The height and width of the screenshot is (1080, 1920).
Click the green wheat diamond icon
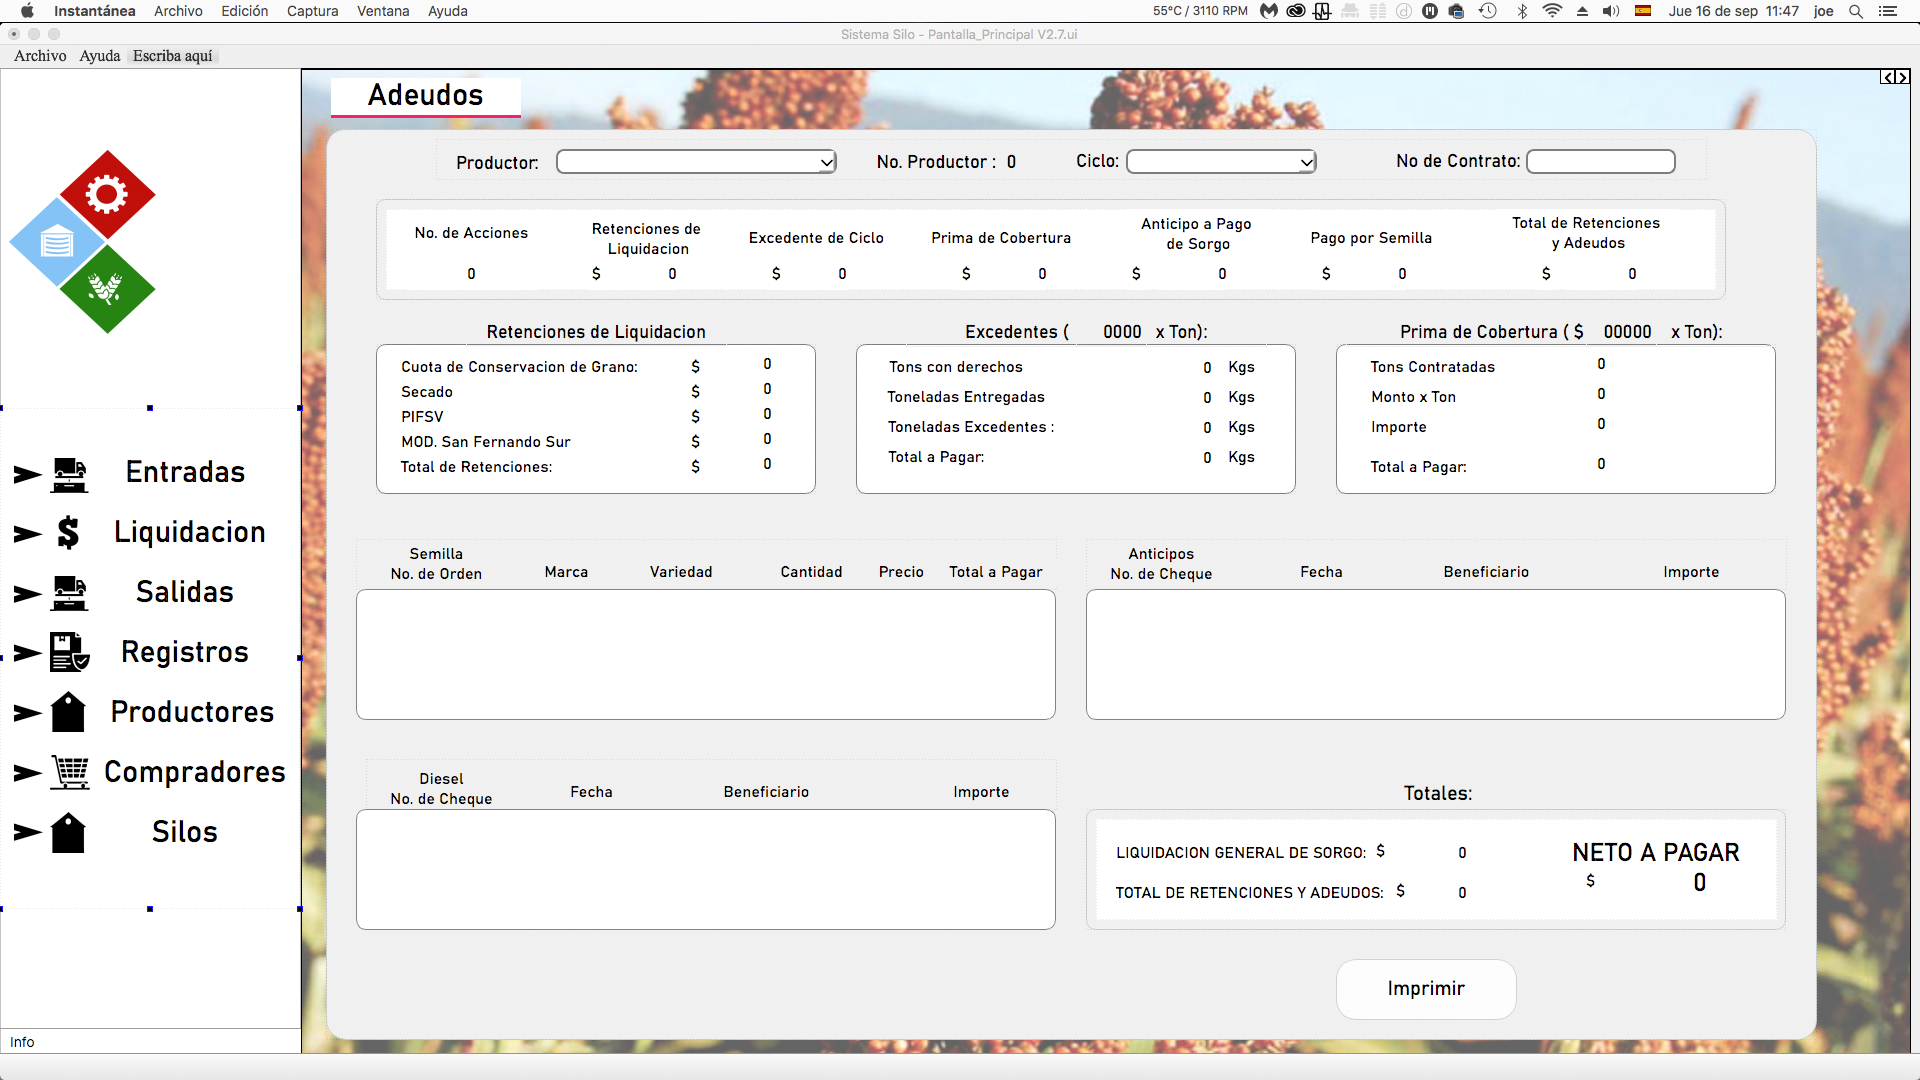[x=107, y=289]
